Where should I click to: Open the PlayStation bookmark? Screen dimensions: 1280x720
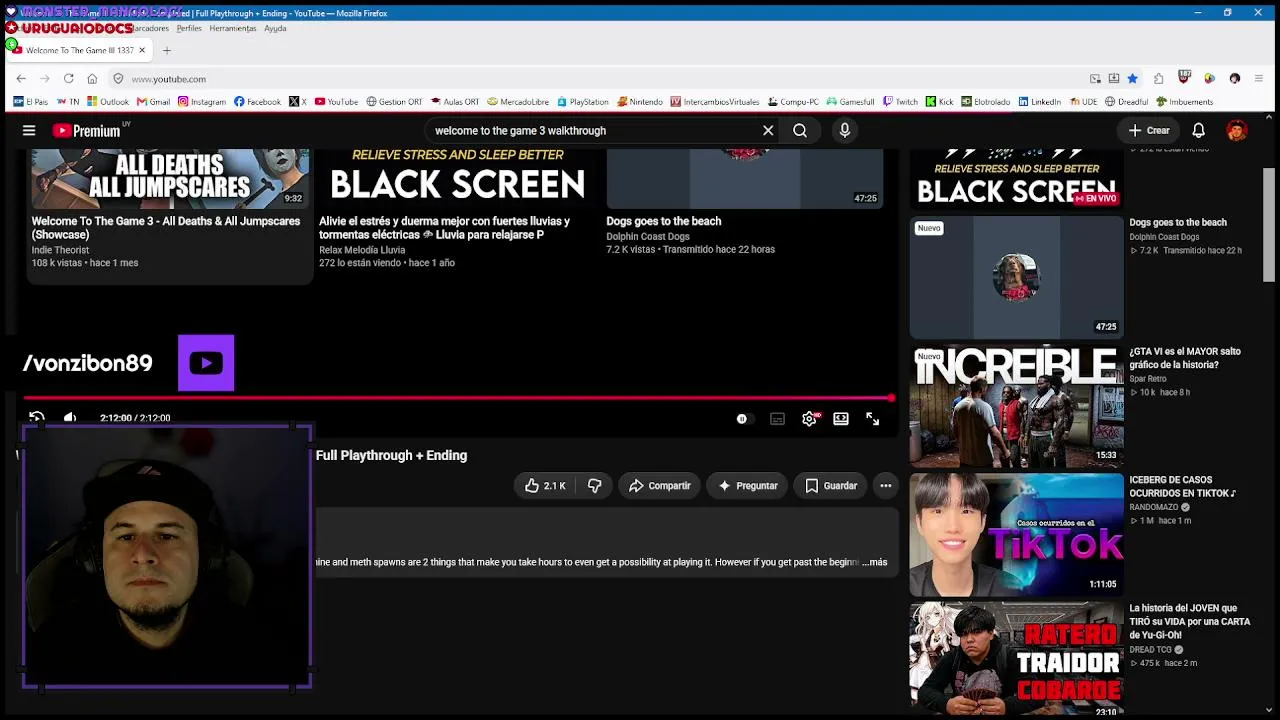(x=583, y=102)
